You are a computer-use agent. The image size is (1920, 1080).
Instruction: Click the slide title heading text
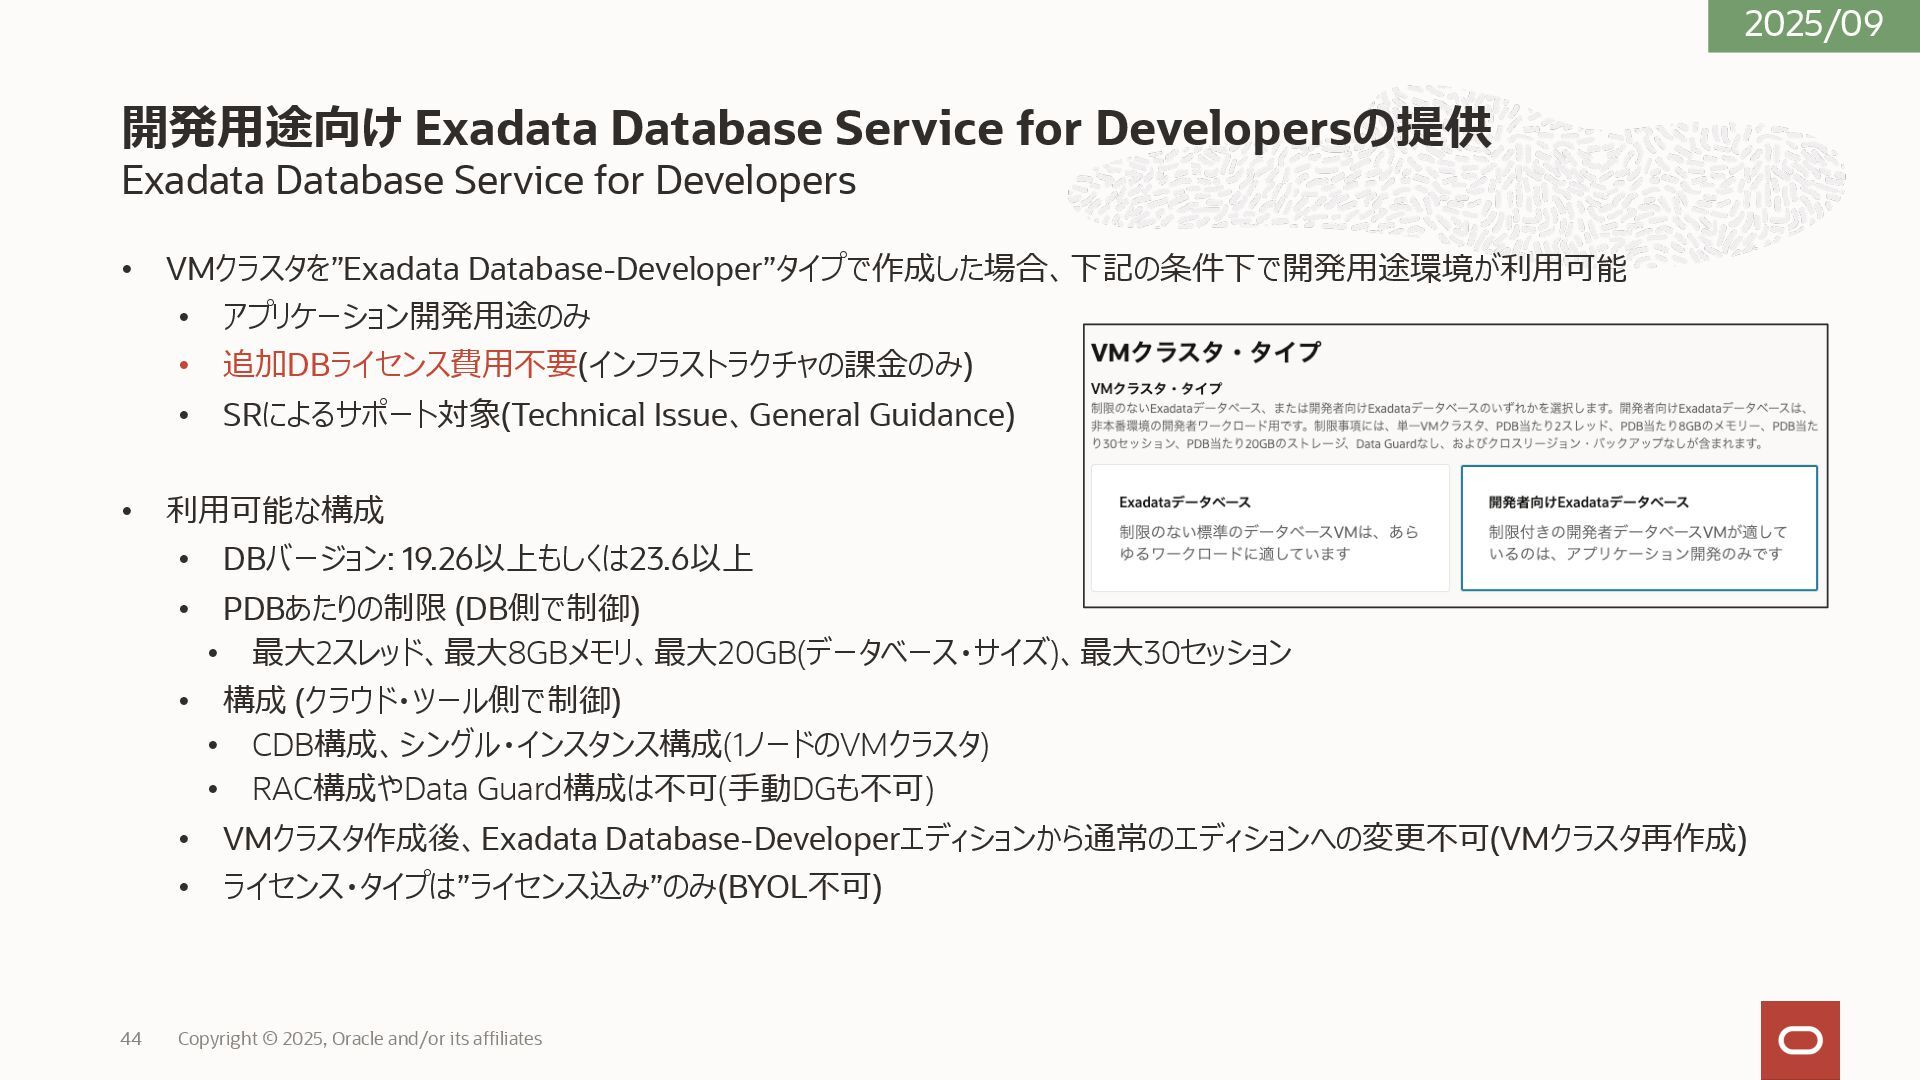tap(805, 128)
